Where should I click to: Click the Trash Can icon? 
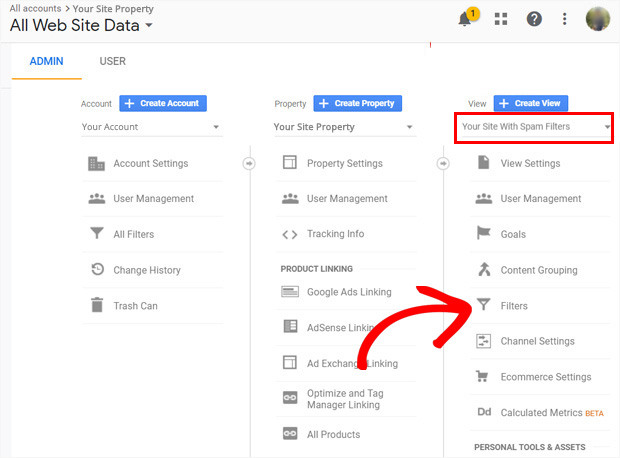pos(97,306)
